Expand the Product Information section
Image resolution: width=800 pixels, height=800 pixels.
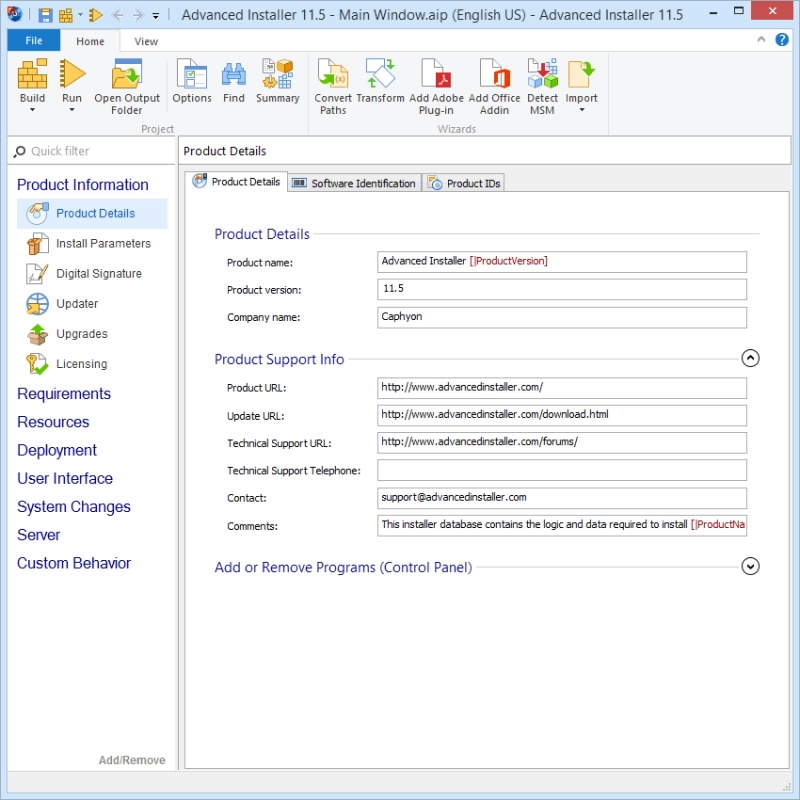[x=83, y=185]
